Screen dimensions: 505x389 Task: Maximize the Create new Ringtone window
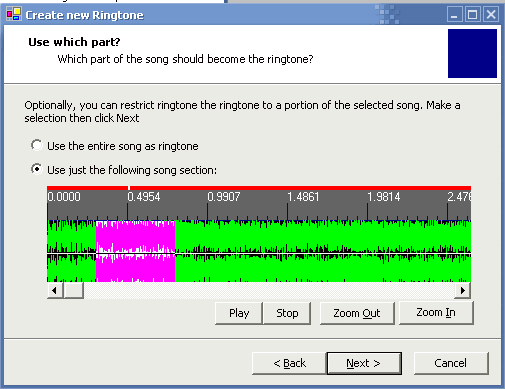click(x=473, y=15)
